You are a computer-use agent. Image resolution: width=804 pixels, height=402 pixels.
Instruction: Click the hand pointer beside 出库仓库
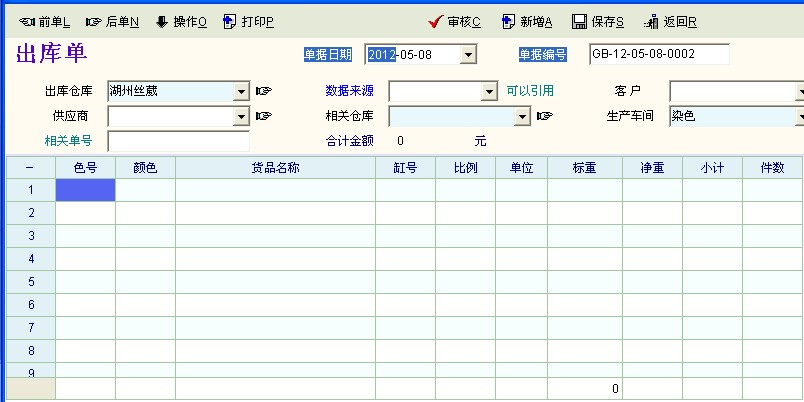(x=263, y=91)
